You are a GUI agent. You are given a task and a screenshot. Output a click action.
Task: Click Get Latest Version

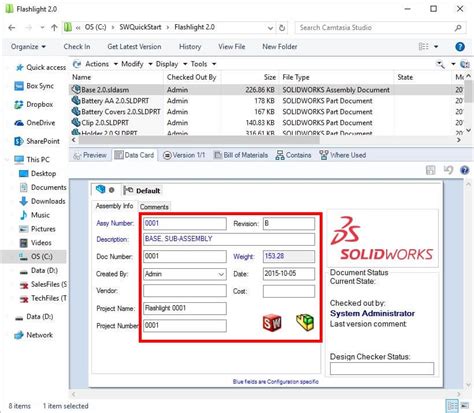point(134,47)
